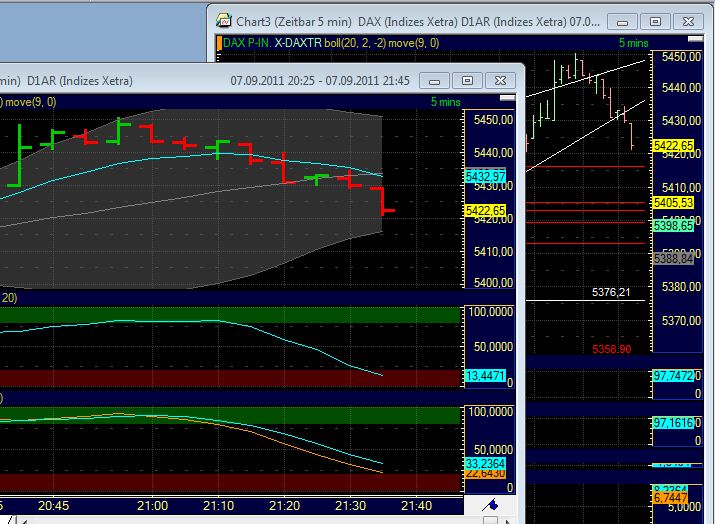Click the '5 mins' label in D1AR window
The image size is (715, 524).
tap(446, 102)
